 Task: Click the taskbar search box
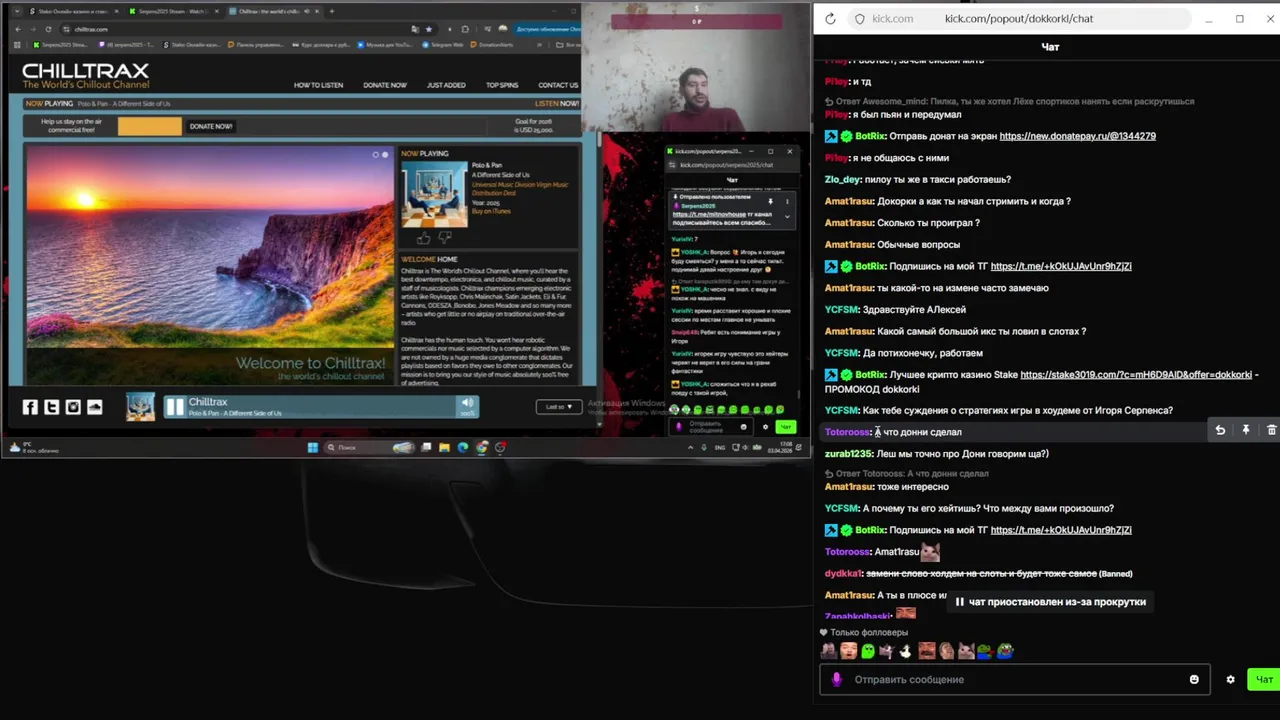pos(369,447)
